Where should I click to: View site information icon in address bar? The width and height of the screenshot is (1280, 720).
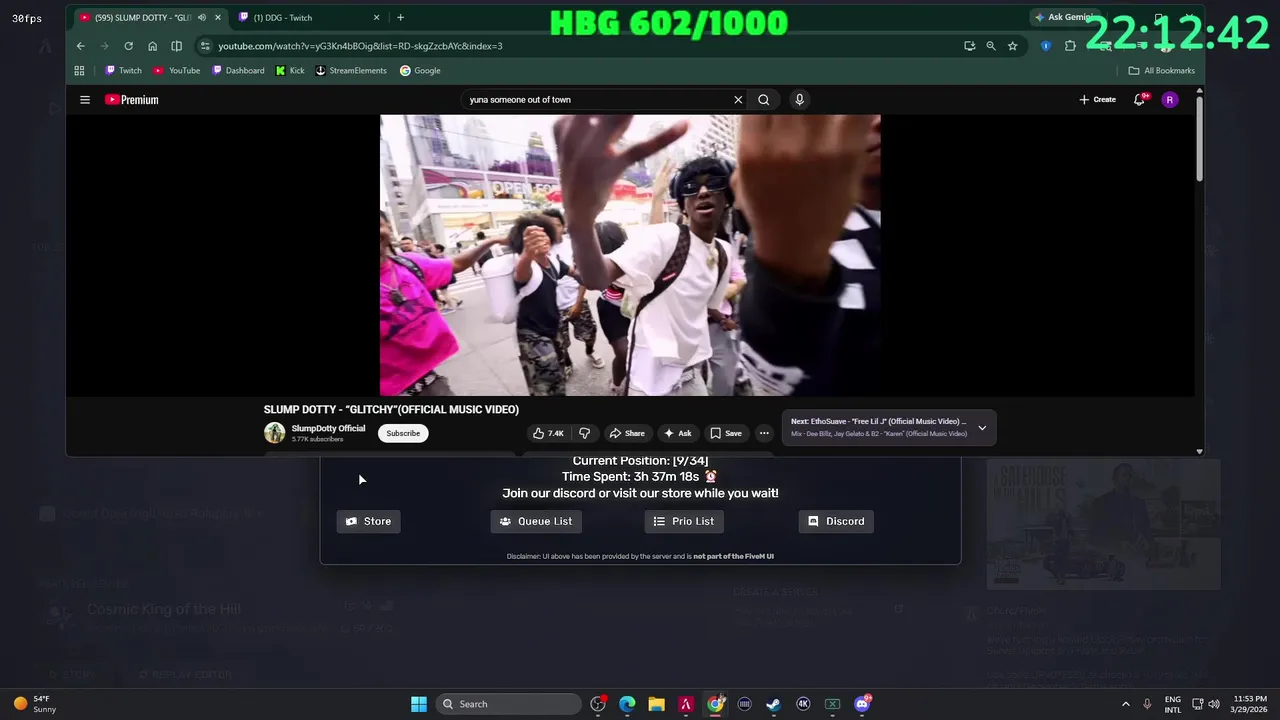point(205,46)
